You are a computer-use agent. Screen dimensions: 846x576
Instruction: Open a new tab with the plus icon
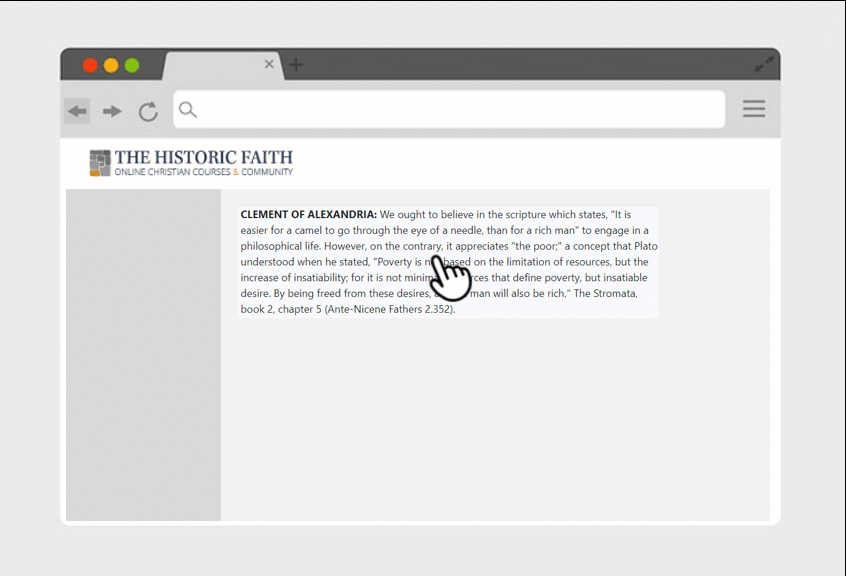click(x=296, y=65)
